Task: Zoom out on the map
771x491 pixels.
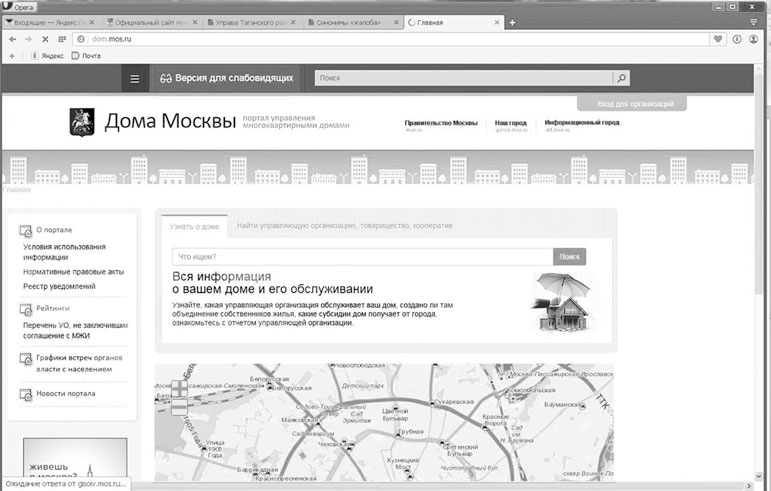Action: [x=179, y=407]
